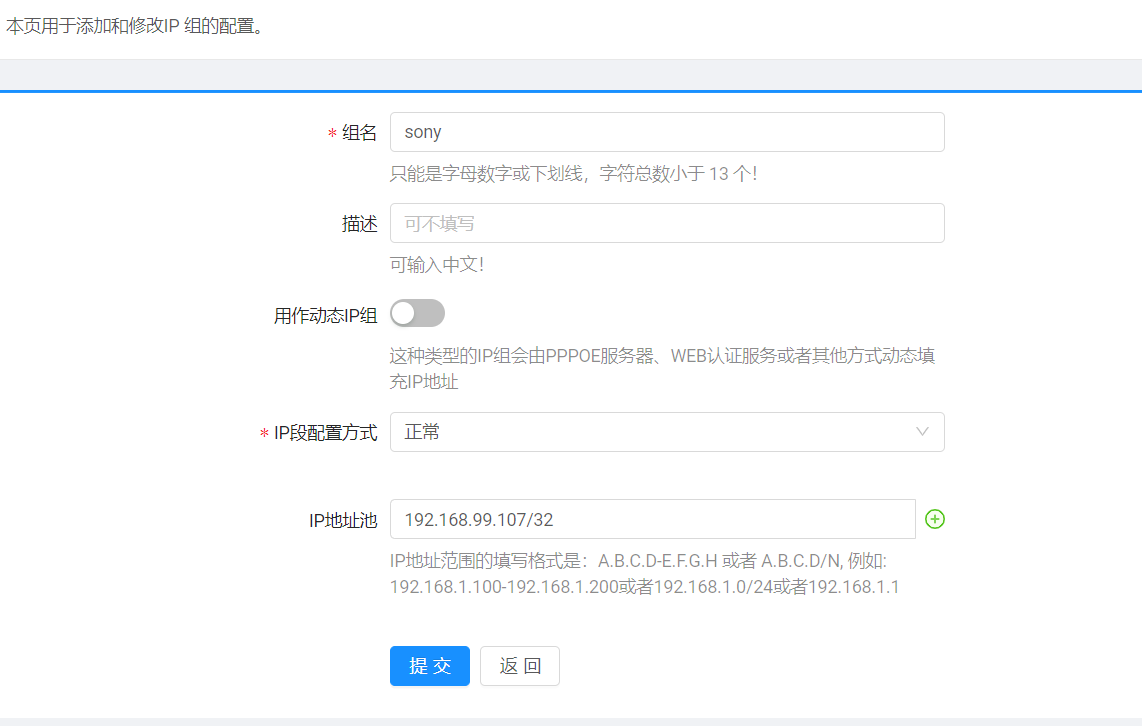Click the page intro text 本页用于添加和修改IP组的配置

pos(134,27)
